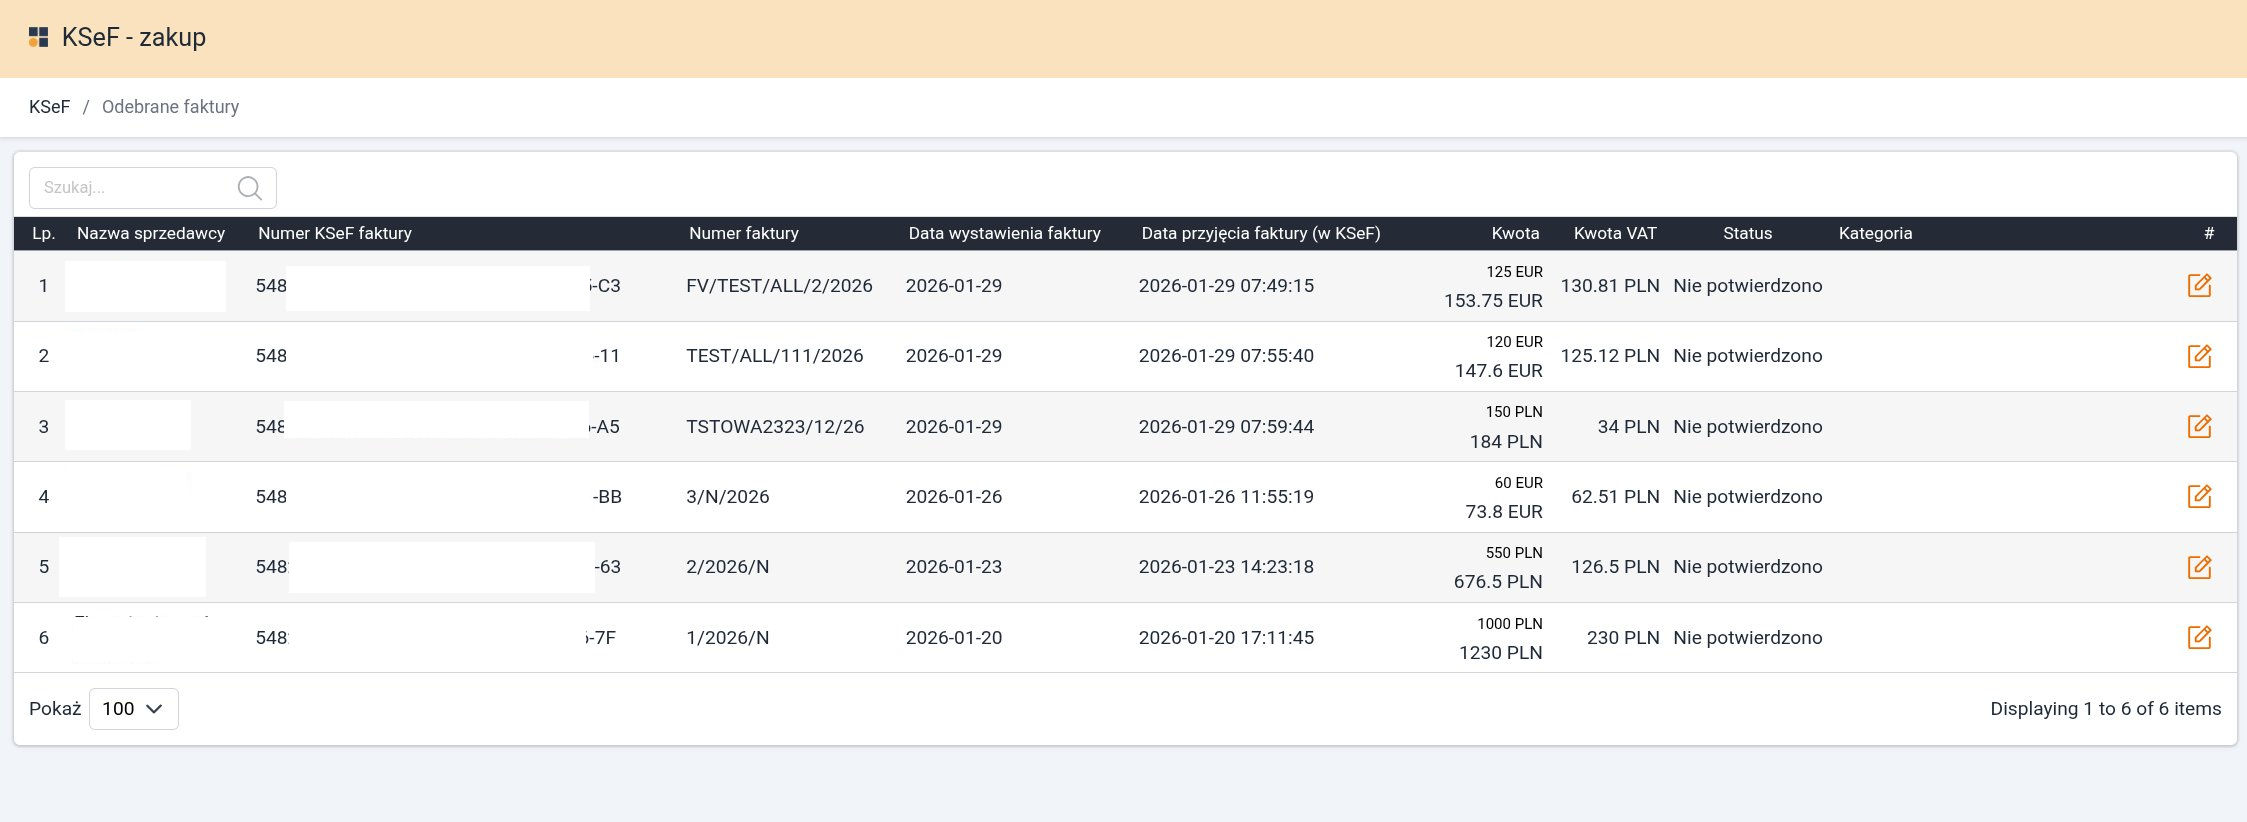Open edit icon for invoice TEST/ALL/111/2026
This screenshot has height=822, width=2247.
(x=2199, y=356)
